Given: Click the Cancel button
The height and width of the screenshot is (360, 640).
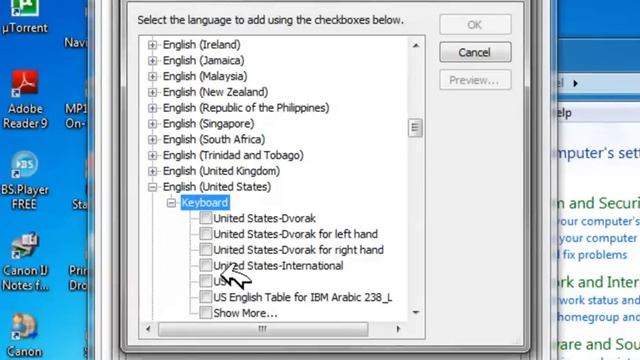Looking at the screenshot, I should tap(475, 52).
